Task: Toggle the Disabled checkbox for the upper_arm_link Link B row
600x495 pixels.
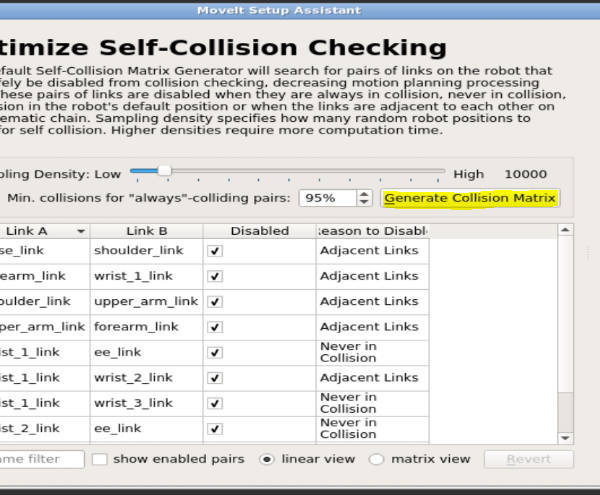Action: 215,302
